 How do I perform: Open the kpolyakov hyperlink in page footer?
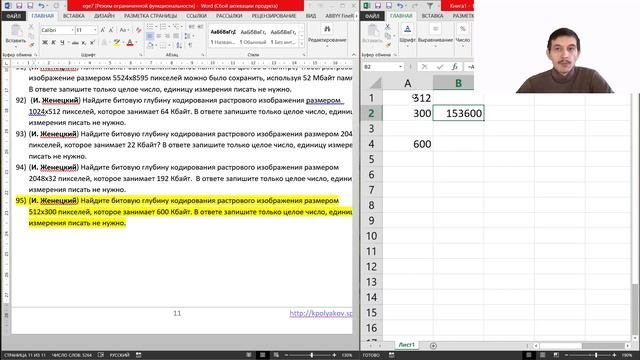pos(320,313)
